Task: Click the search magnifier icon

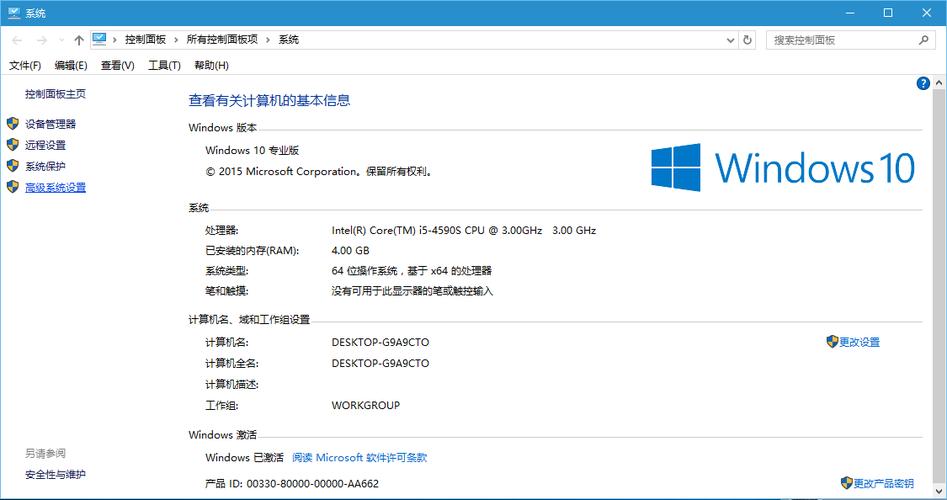Action: [x=923, y=40]
